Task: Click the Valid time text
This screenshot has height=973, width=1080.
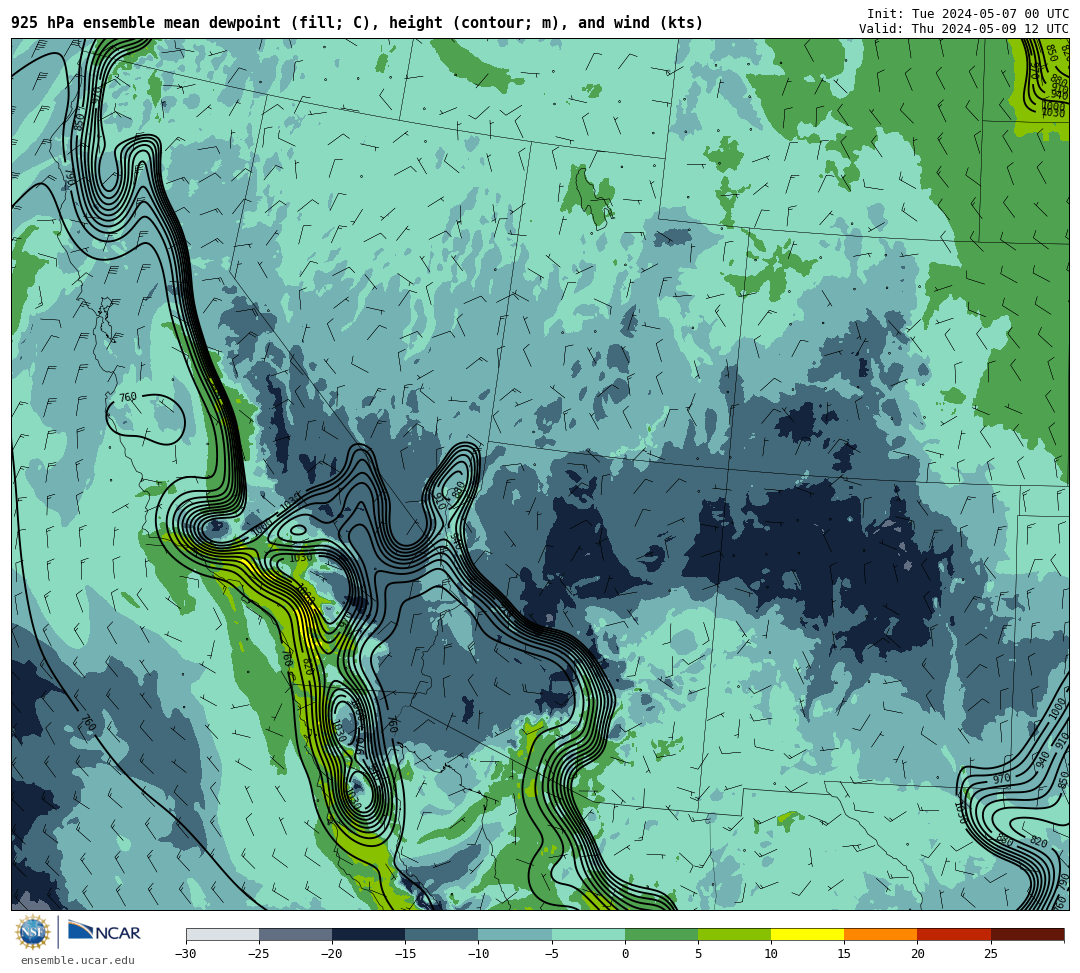Action: (964, 29)
